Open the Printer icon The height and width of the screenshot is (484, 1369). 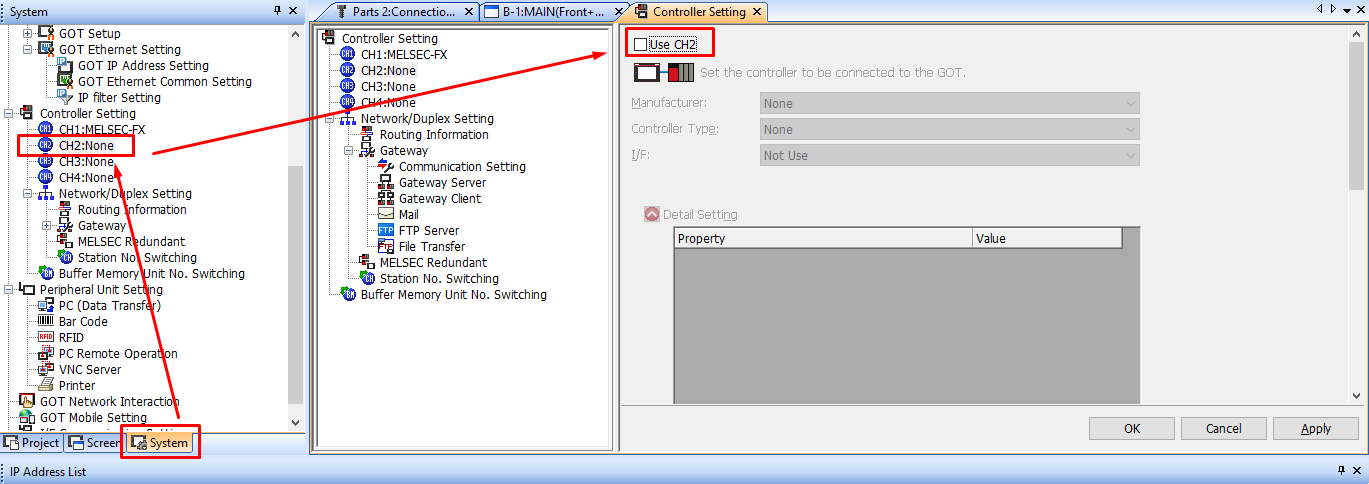pyautogui.click(x=46, y=386)
